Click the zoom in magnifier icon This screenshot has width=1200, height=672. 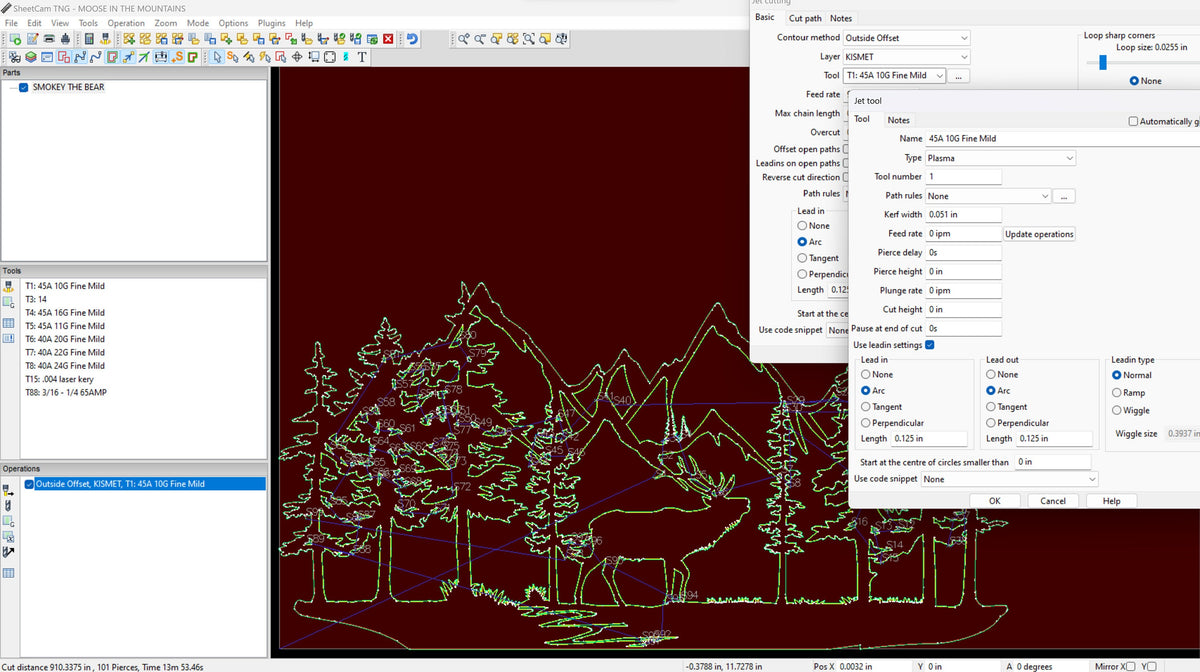pos(464,38)
